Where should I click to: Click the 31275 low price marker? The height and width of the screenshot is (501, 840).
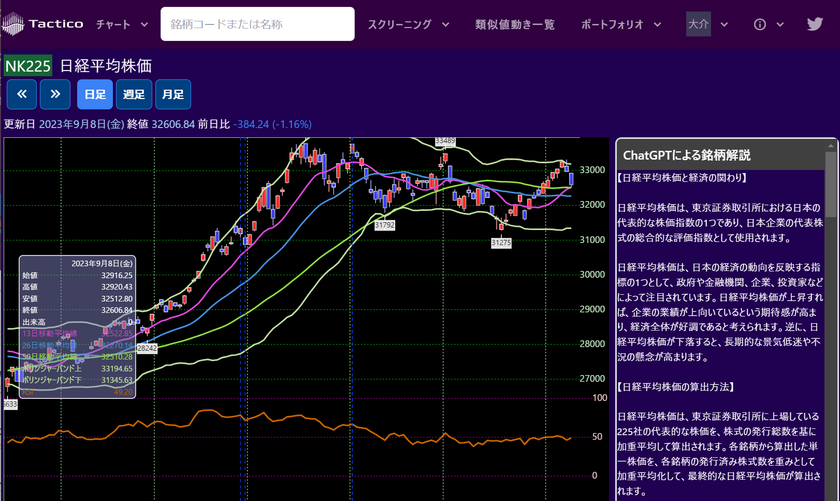coord(501,243)
